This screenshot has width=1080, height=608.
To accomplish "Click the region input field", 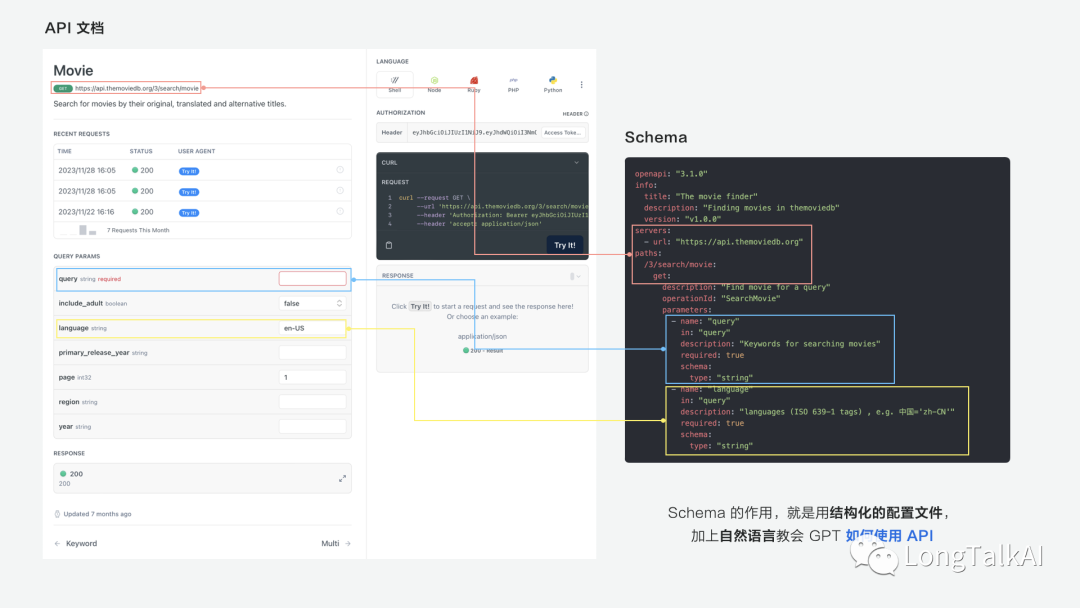I will [313, 401].
